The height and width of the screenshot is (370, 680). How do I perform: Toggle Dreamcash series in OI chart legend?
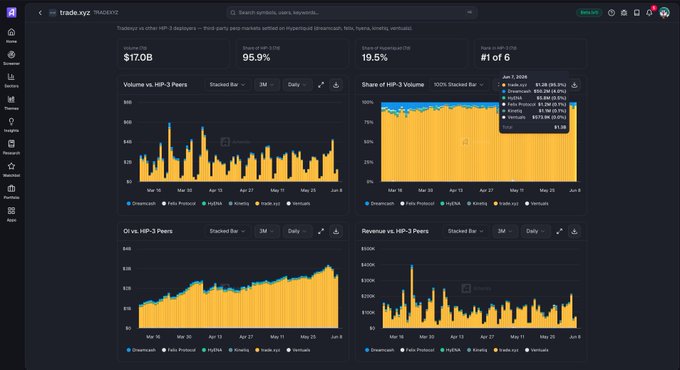[141, 350]
